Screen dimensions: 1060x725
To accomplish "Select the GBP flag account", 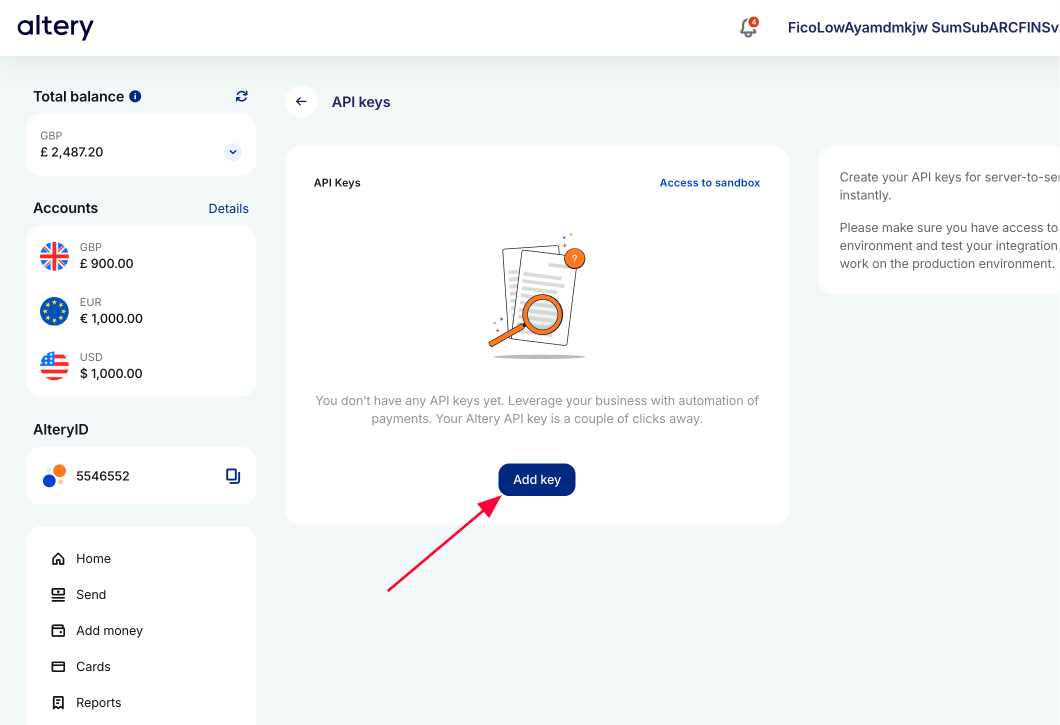I will (x=54, y=256).
